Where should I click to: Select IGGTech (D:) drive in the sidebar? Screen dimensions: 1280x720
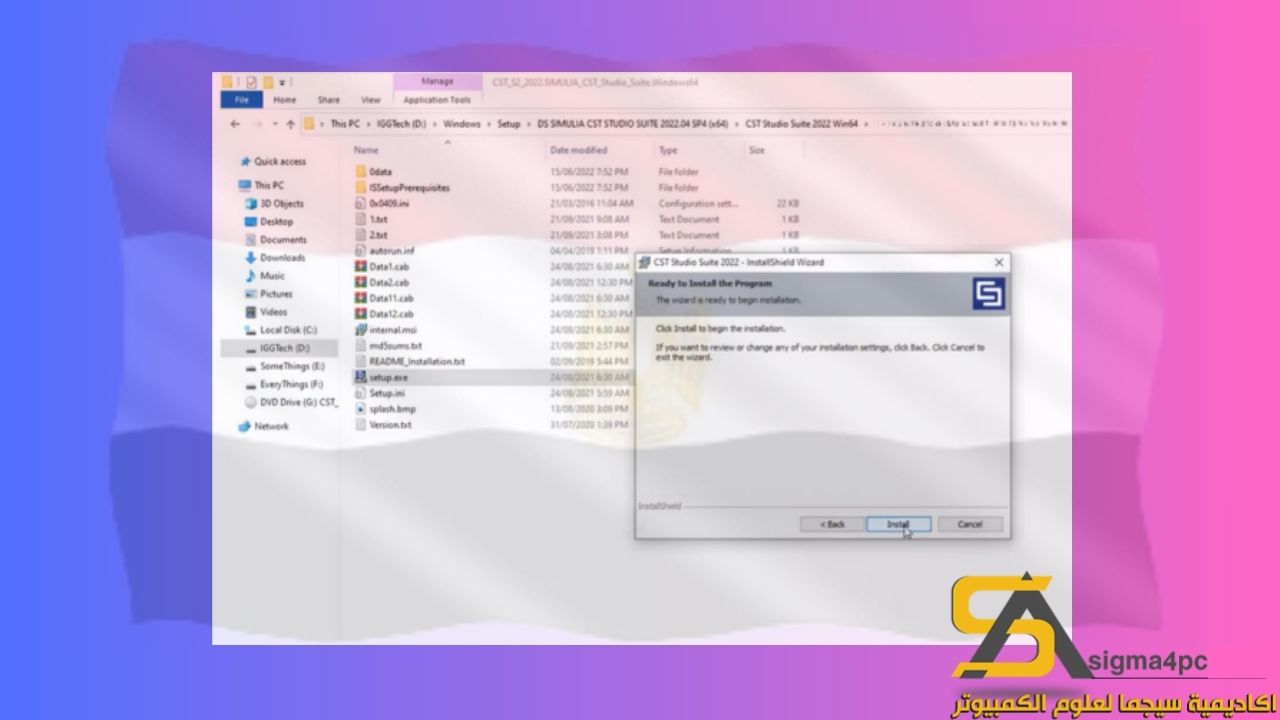[x=284, y=347]
